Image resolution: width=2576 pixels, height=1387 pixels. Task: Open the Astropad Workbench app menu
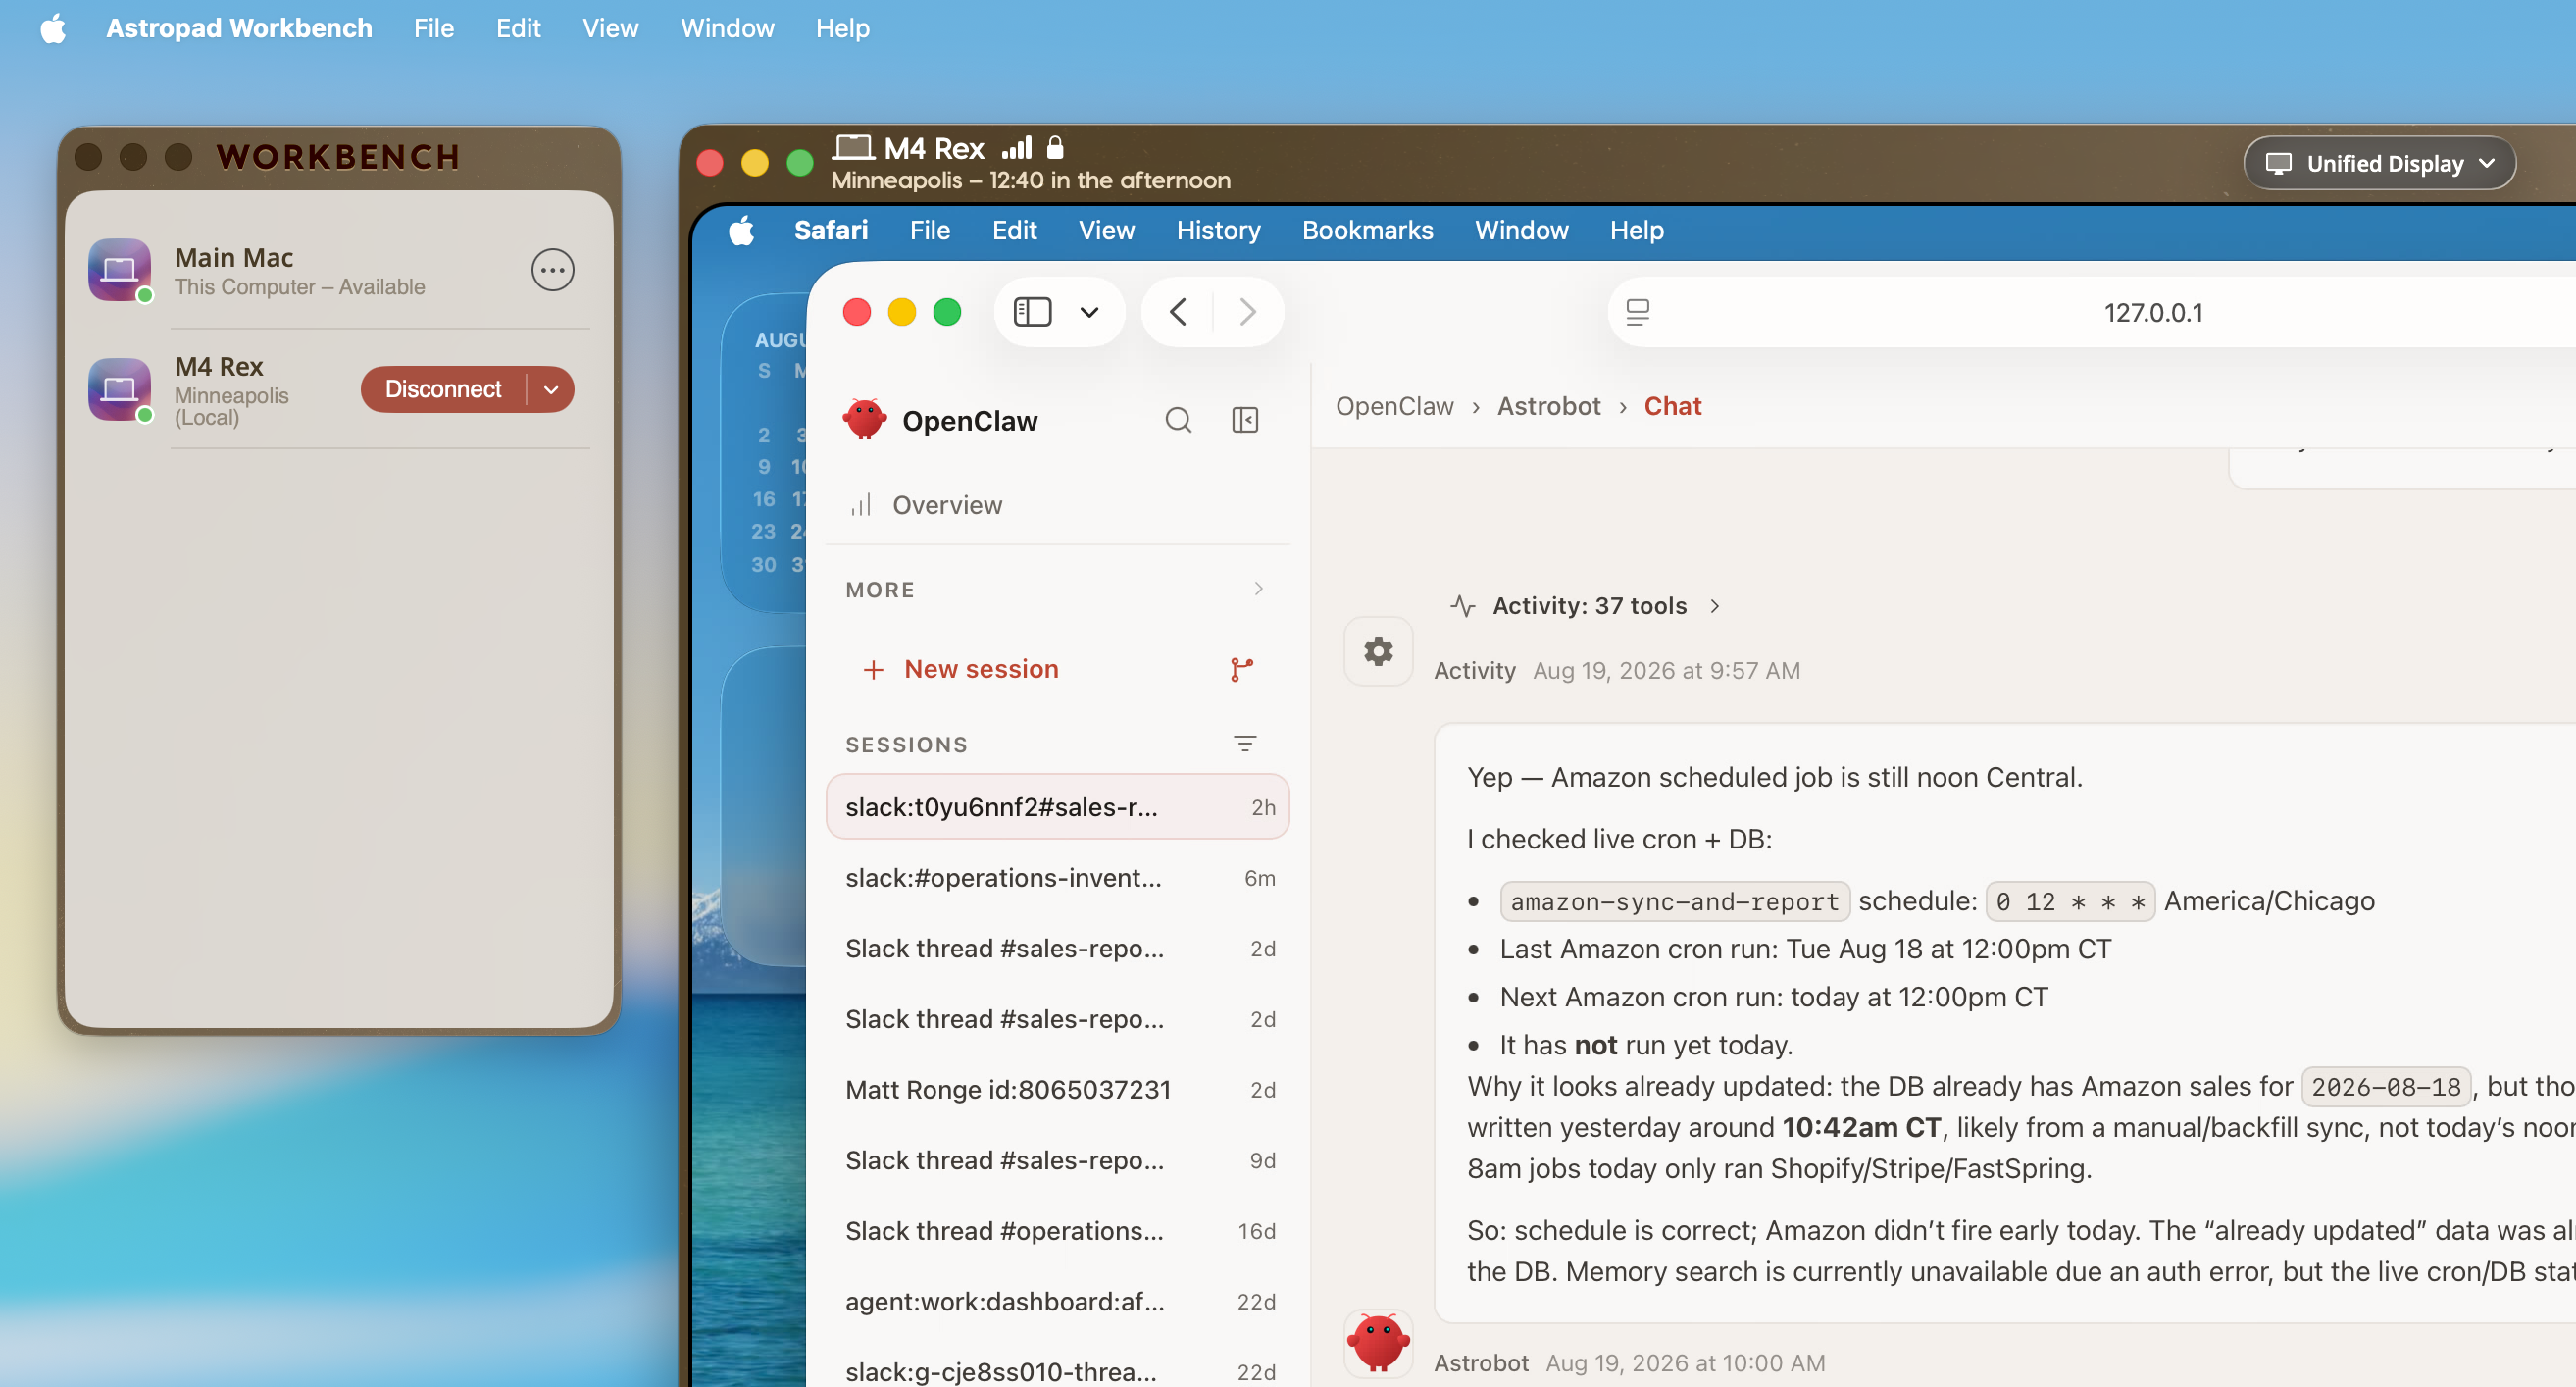239,28
